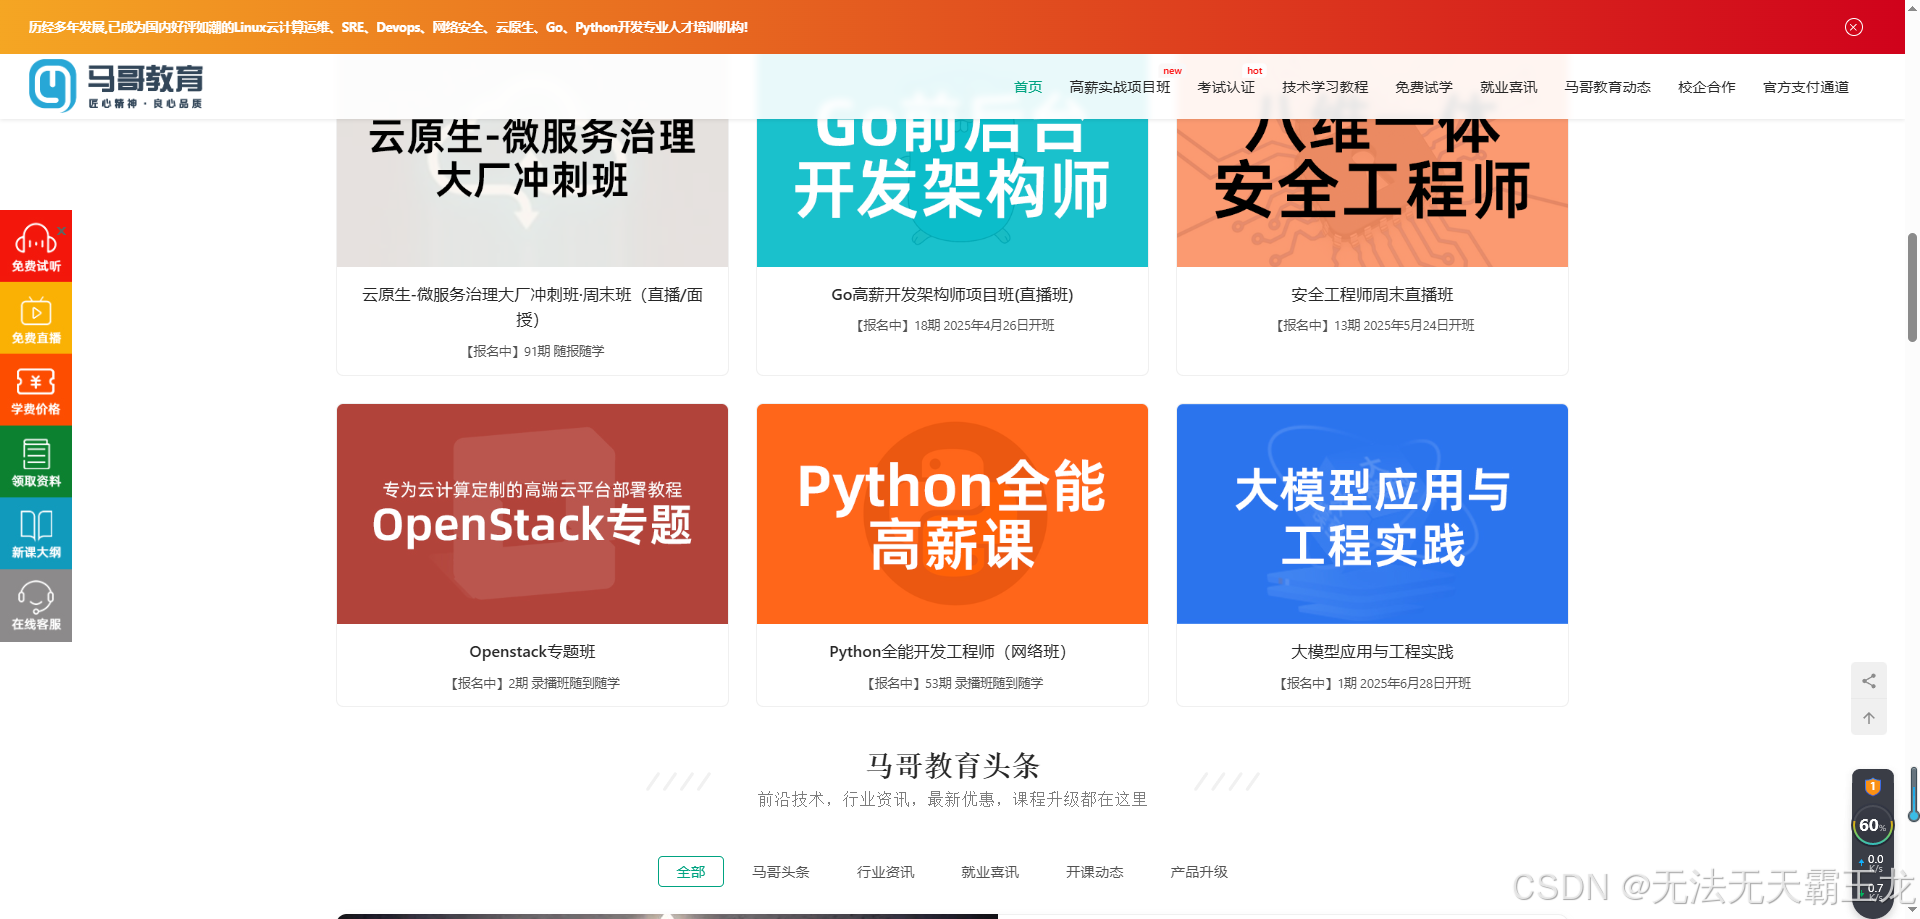Select the 行业资讯 news tab
The image size is (1920, 919).
pos(886,872)
